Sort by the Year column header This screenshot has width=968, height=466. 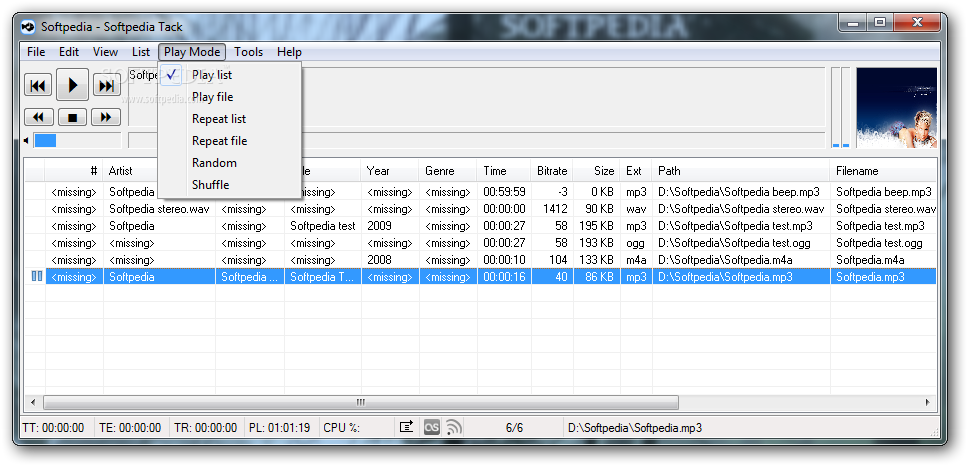(x=390, y=171)
